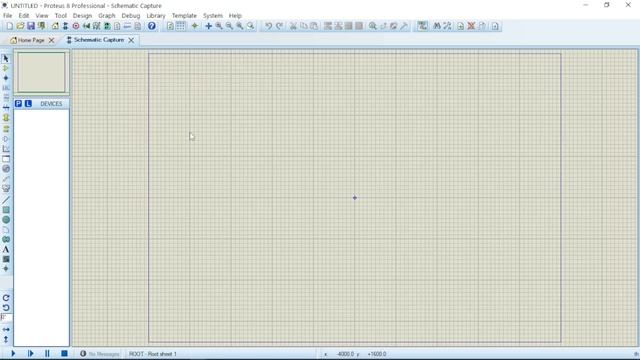The height and width of the screenshot is (360, 640).
Task: Click the New Project toolbar icon
Action: 9,26
